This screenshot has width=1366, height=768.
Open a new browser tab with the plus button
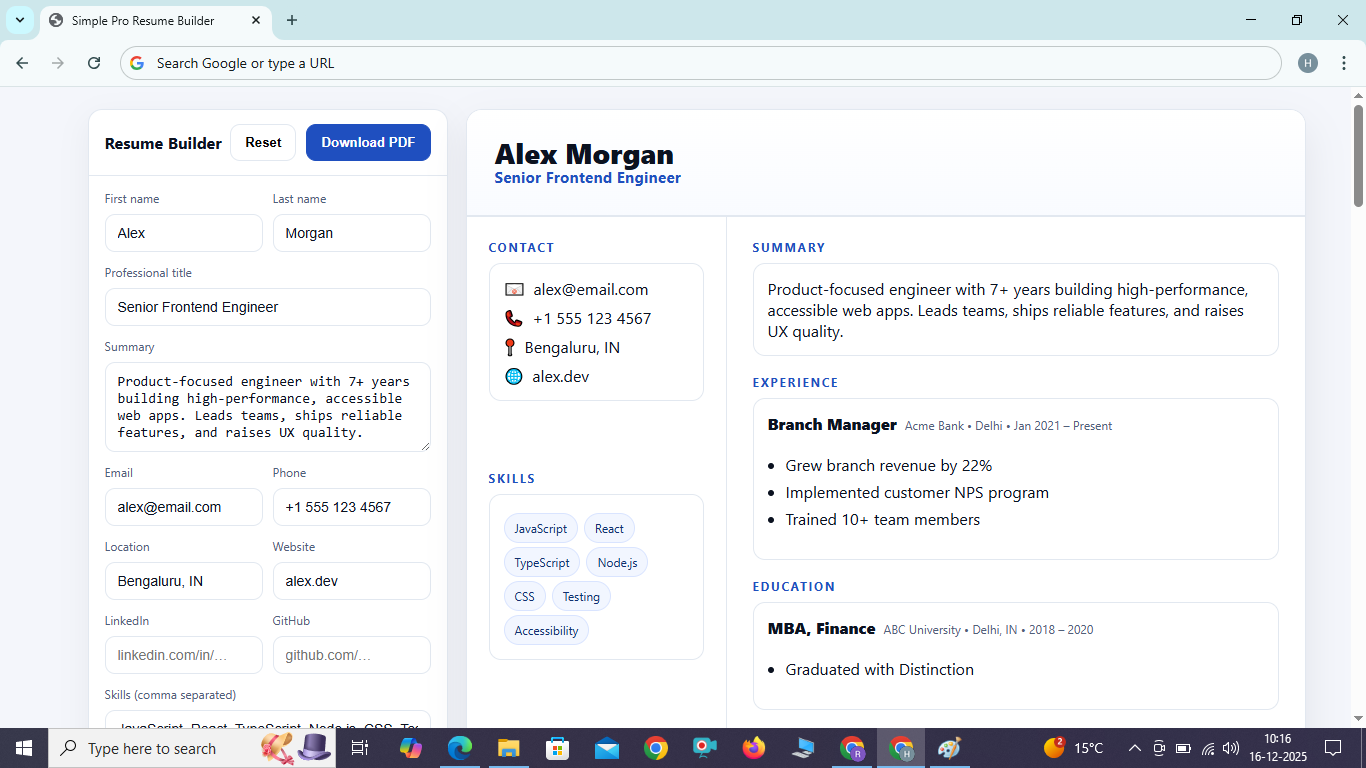291,20
